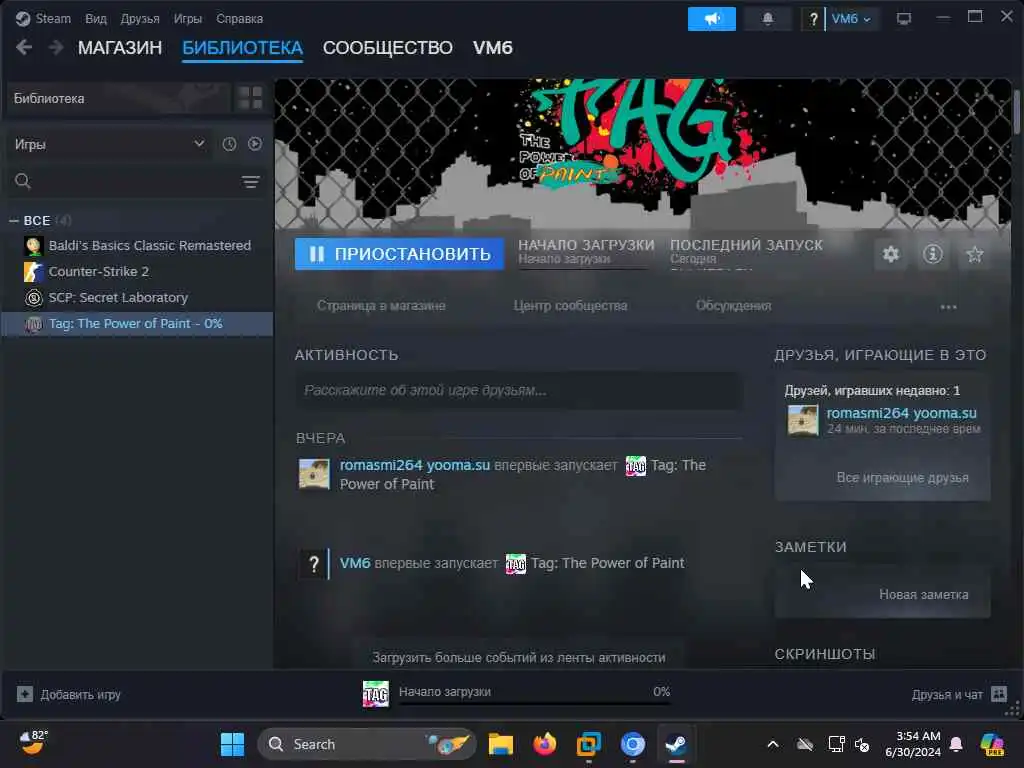The width and height of the screenshot is (1024, 768).
Task: Open game info icon
Action: [933, 254]
